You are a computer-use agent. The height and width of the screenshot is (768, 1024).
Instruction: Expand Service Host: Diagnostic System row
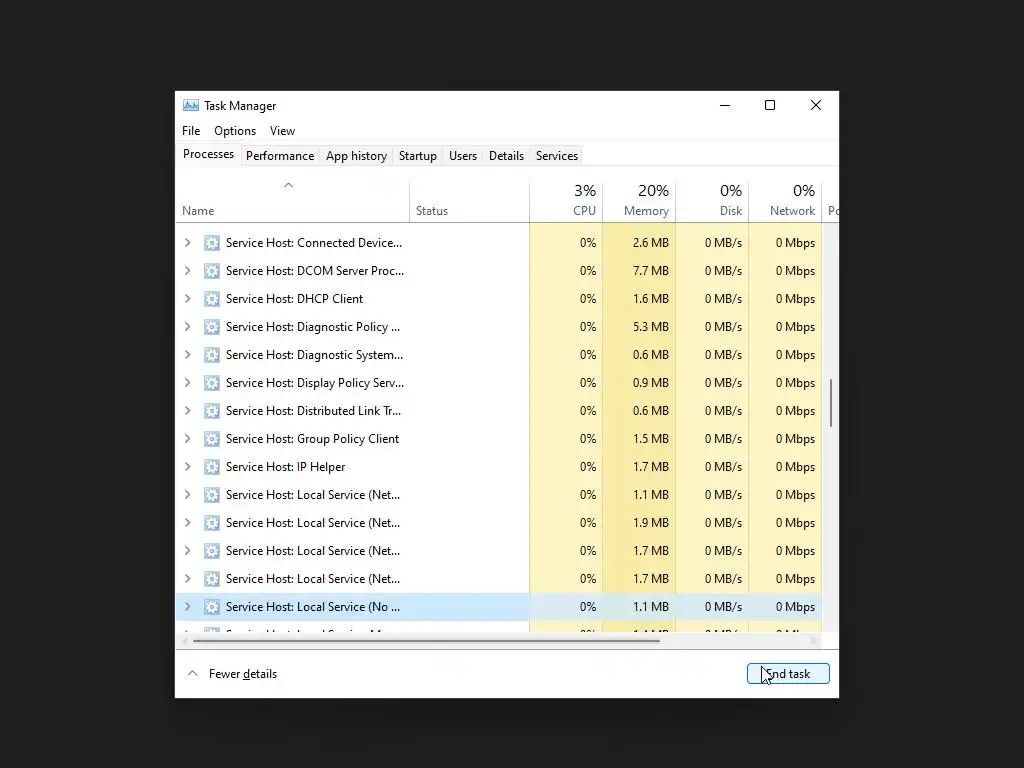tap(187, 355)
